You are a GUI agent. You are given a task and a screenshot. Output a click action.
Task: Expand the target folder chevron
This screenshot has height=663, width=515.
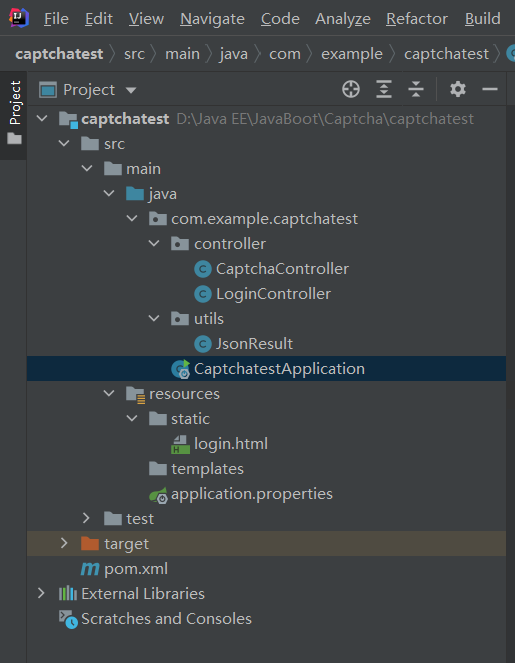tap(63, 543)
